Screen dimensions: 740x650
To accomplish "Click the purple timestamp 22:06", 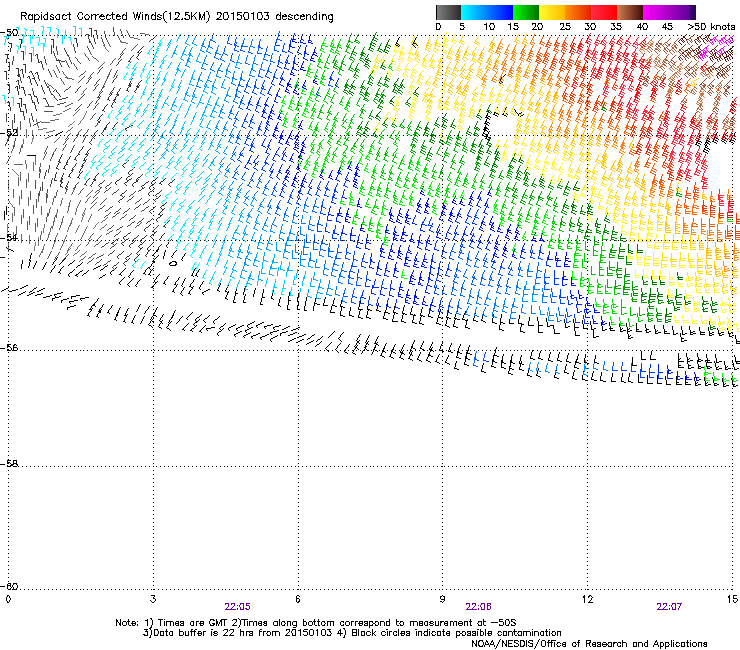I will (479, 607).
